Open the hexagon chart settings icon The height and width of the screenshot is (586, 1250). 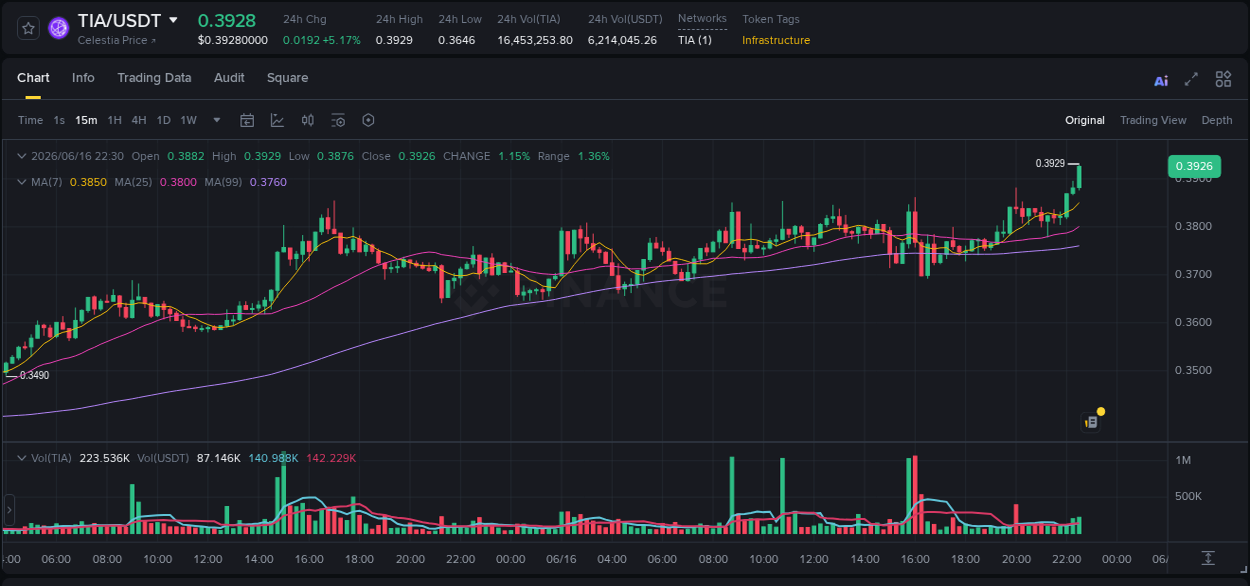(368, 120)
